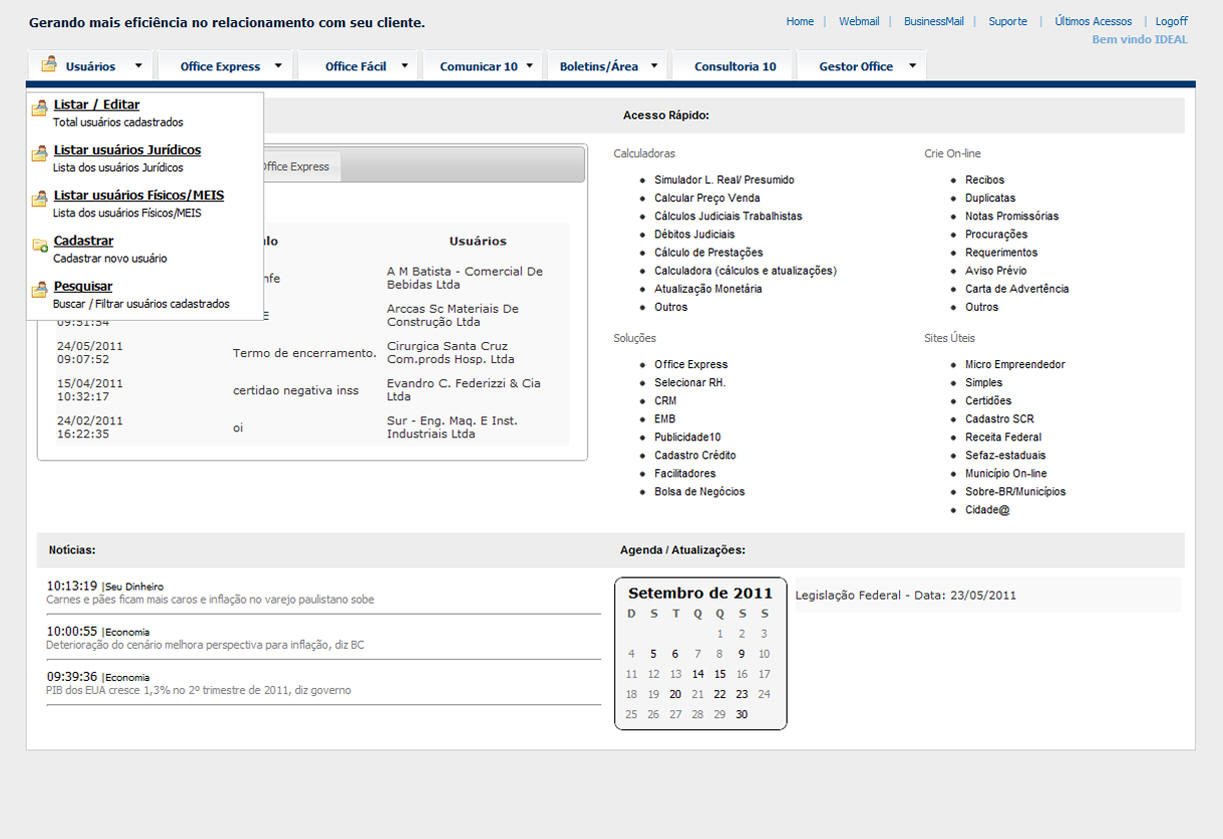Click 'Termo de encerramento.' entry
The height and width of the screenshot is (839, 1223).
point(305,353)
